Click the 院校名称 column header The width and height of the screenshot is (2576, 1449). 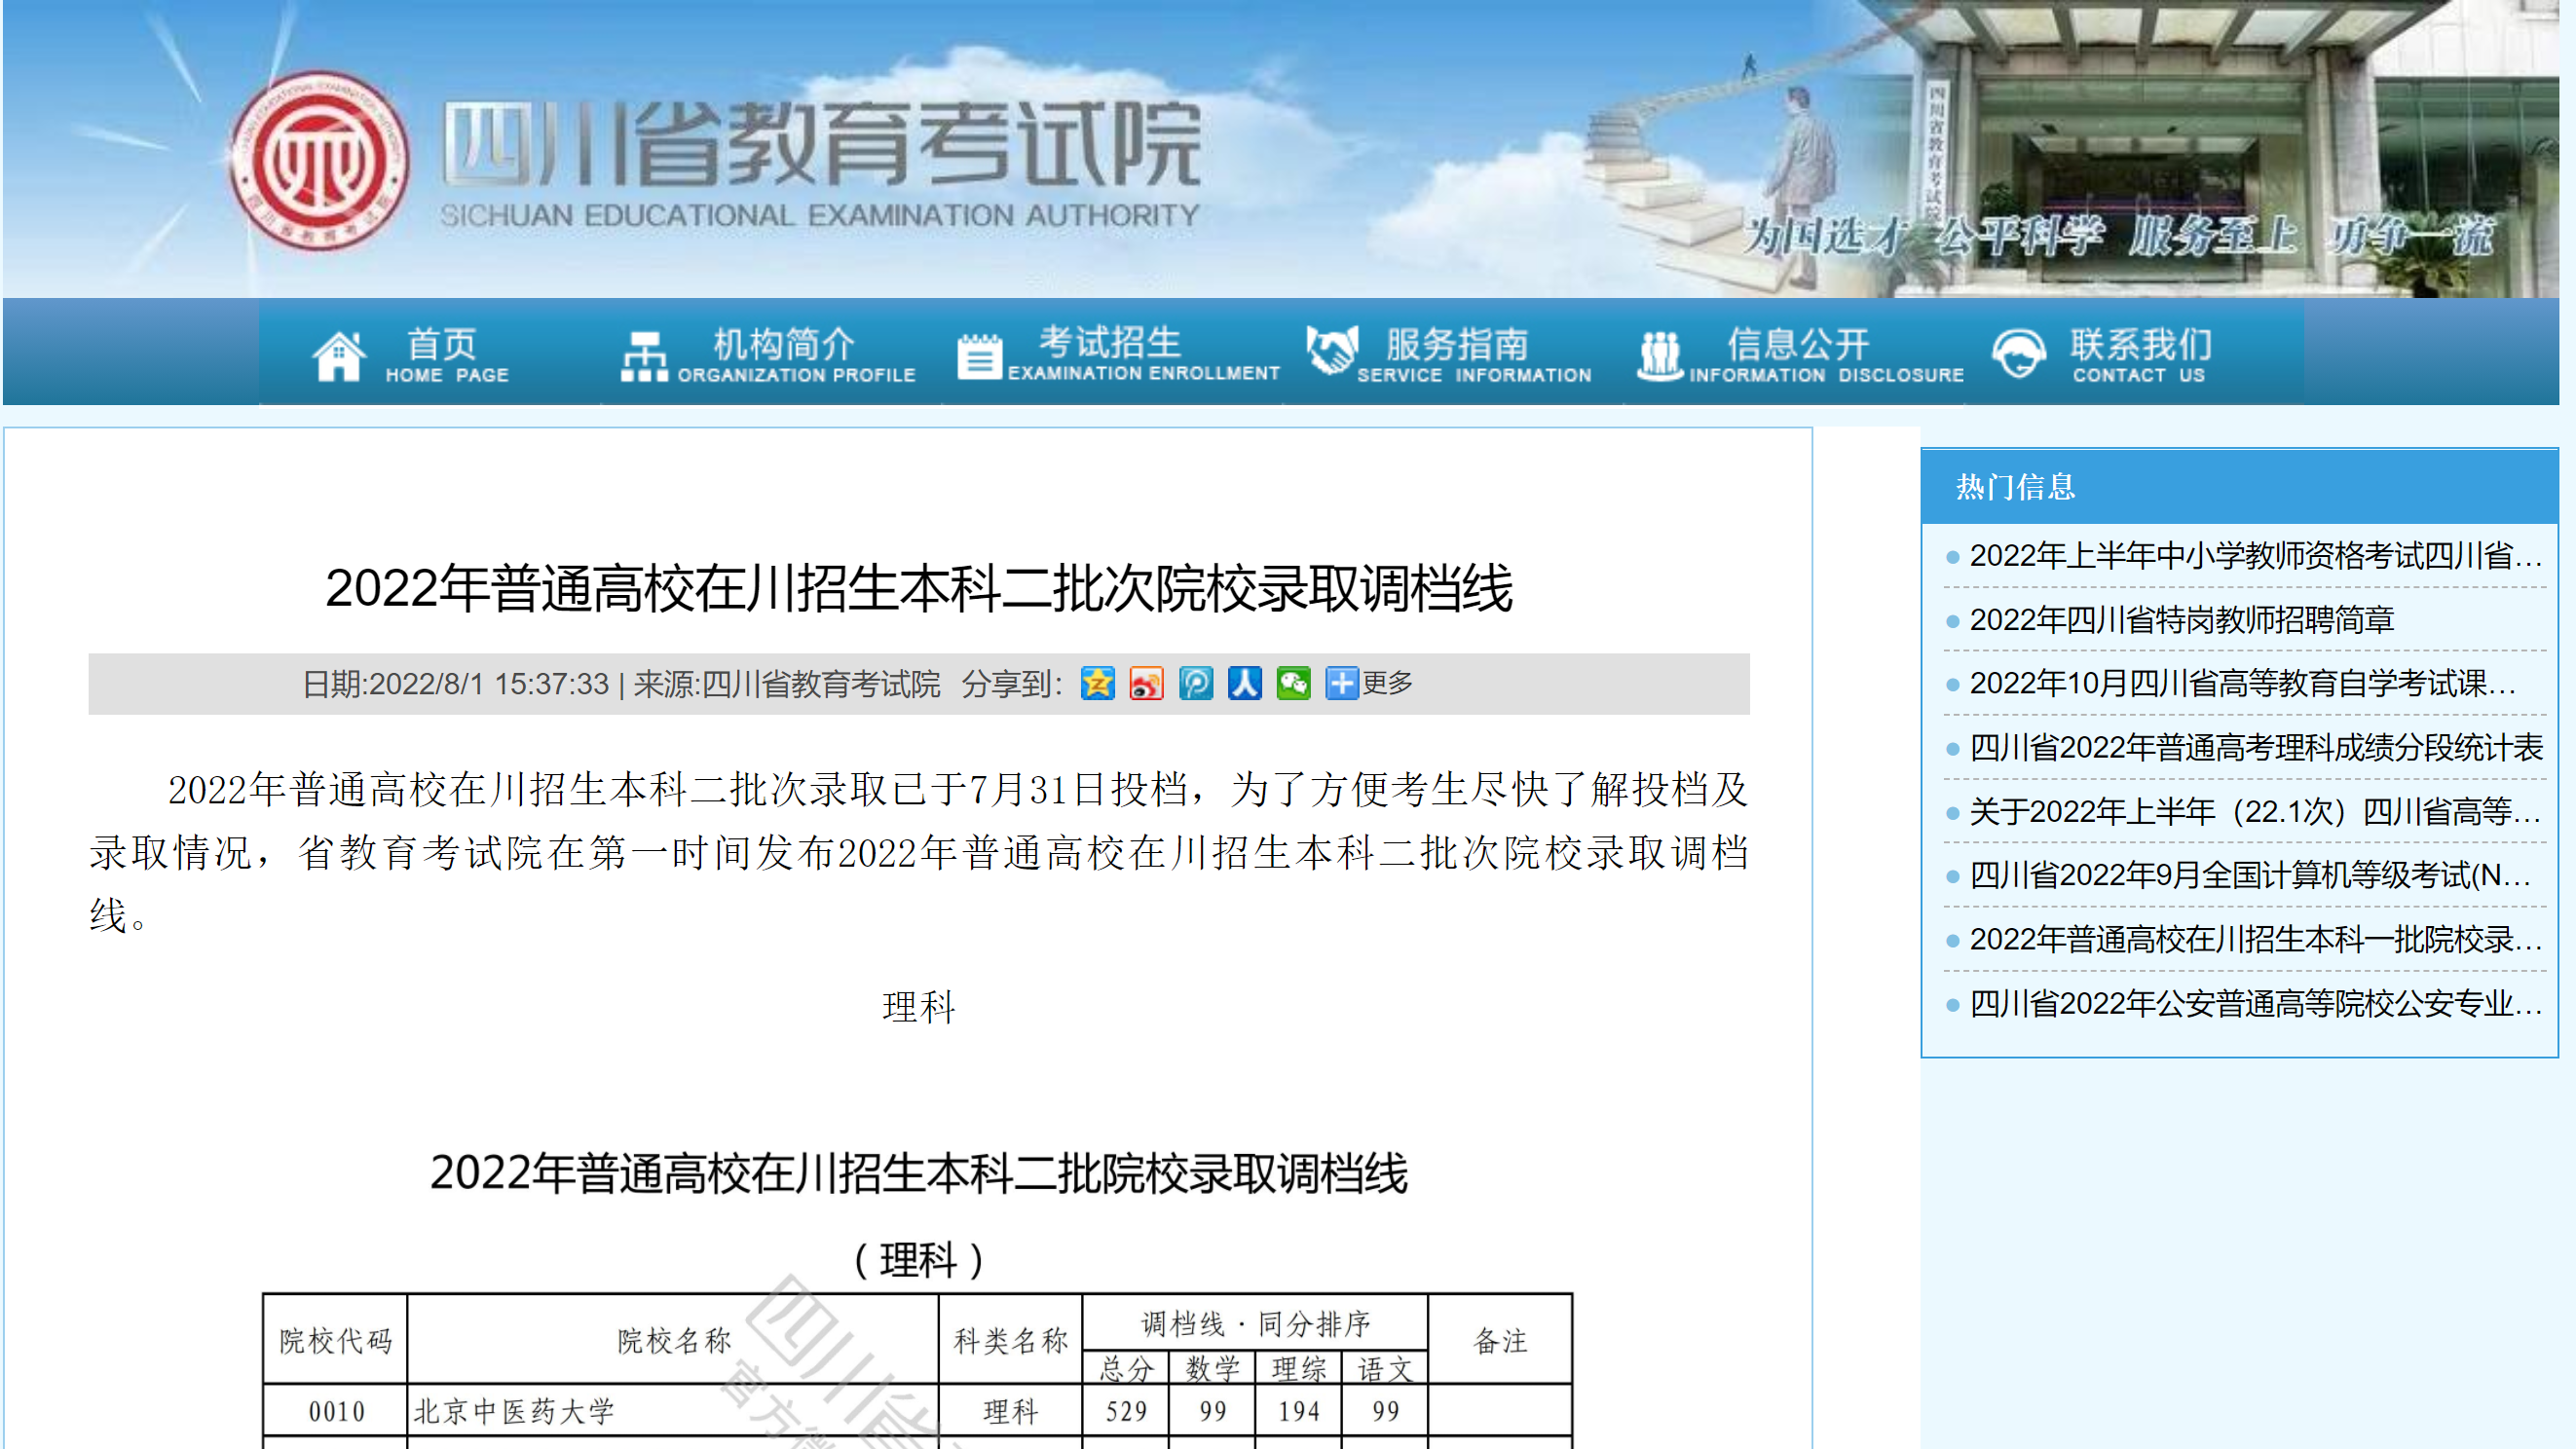click(x=674, y=1341)
